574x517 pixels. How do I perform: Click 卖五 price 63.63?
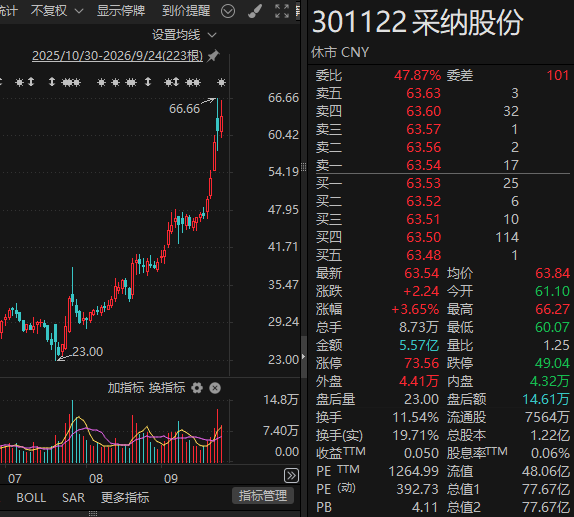(x=424, y=93)
